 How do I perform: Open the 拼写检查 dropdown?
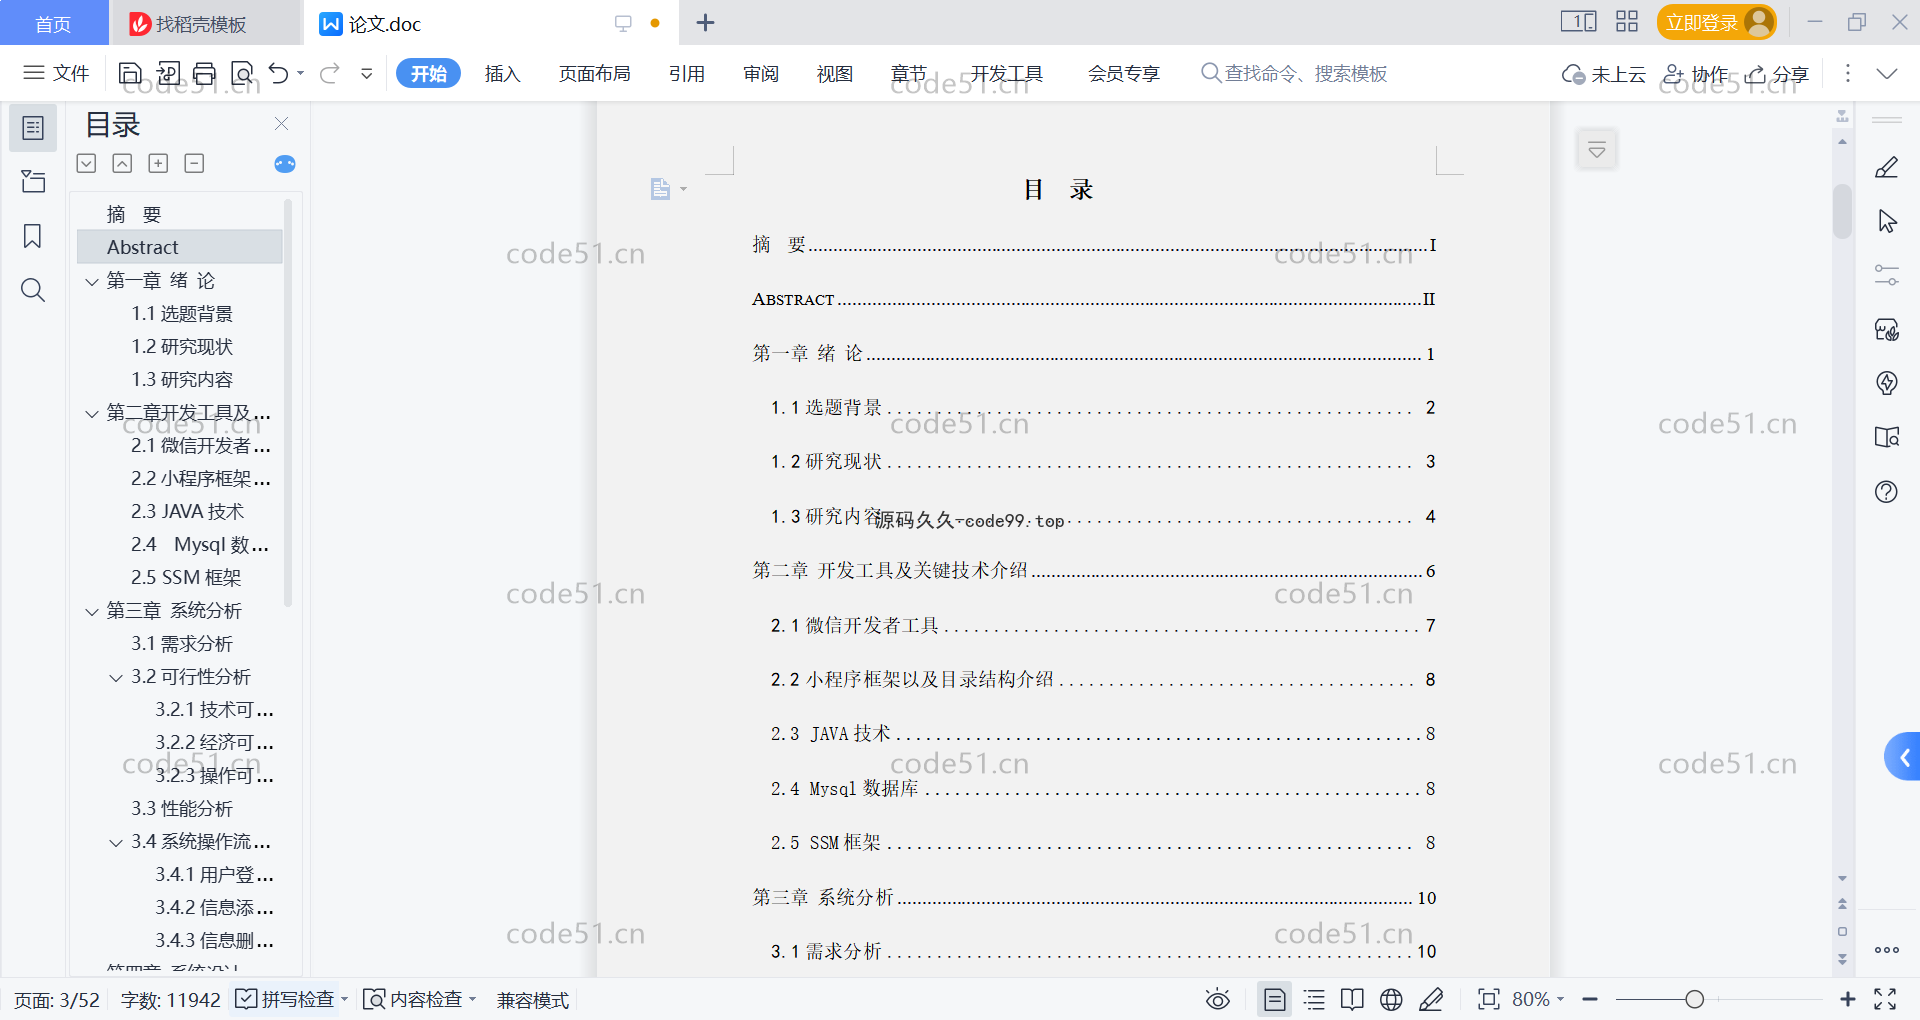coord(345,999)
